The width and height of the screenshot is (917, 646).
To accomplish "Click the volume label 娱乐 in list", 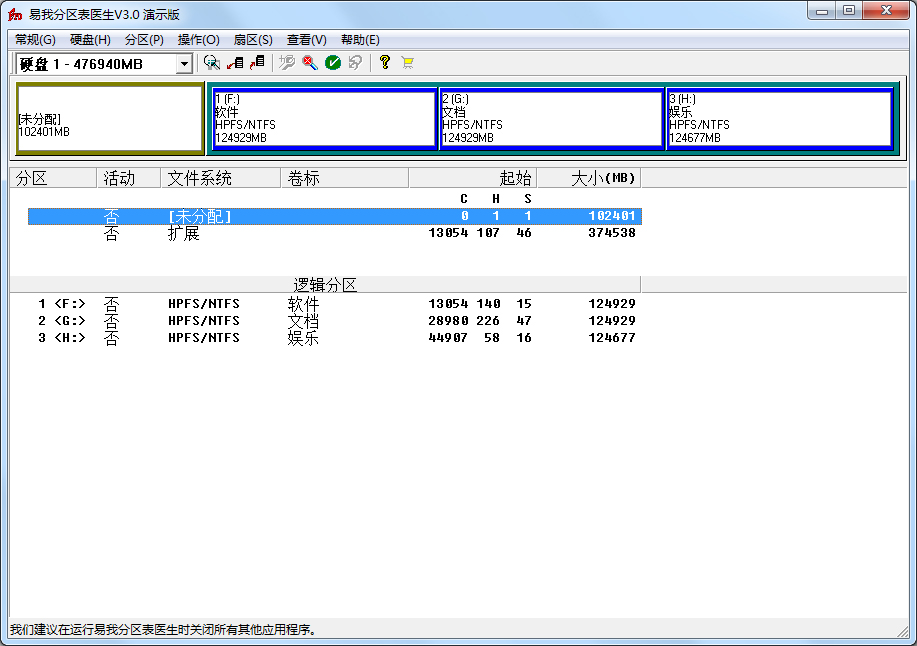I will (x=303, y=338).
